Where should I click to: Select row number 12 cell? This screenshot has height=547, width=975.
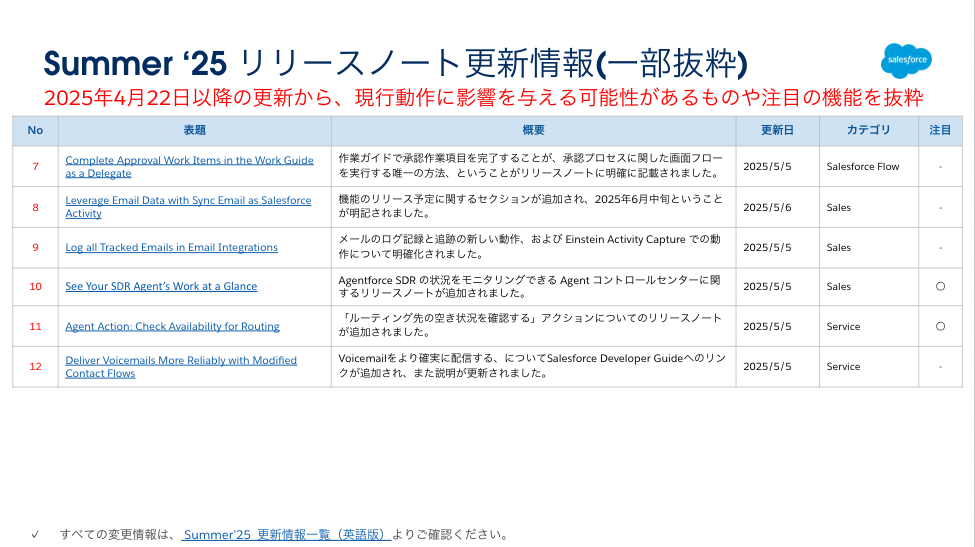pyautogui.click(x=35, y=367)
